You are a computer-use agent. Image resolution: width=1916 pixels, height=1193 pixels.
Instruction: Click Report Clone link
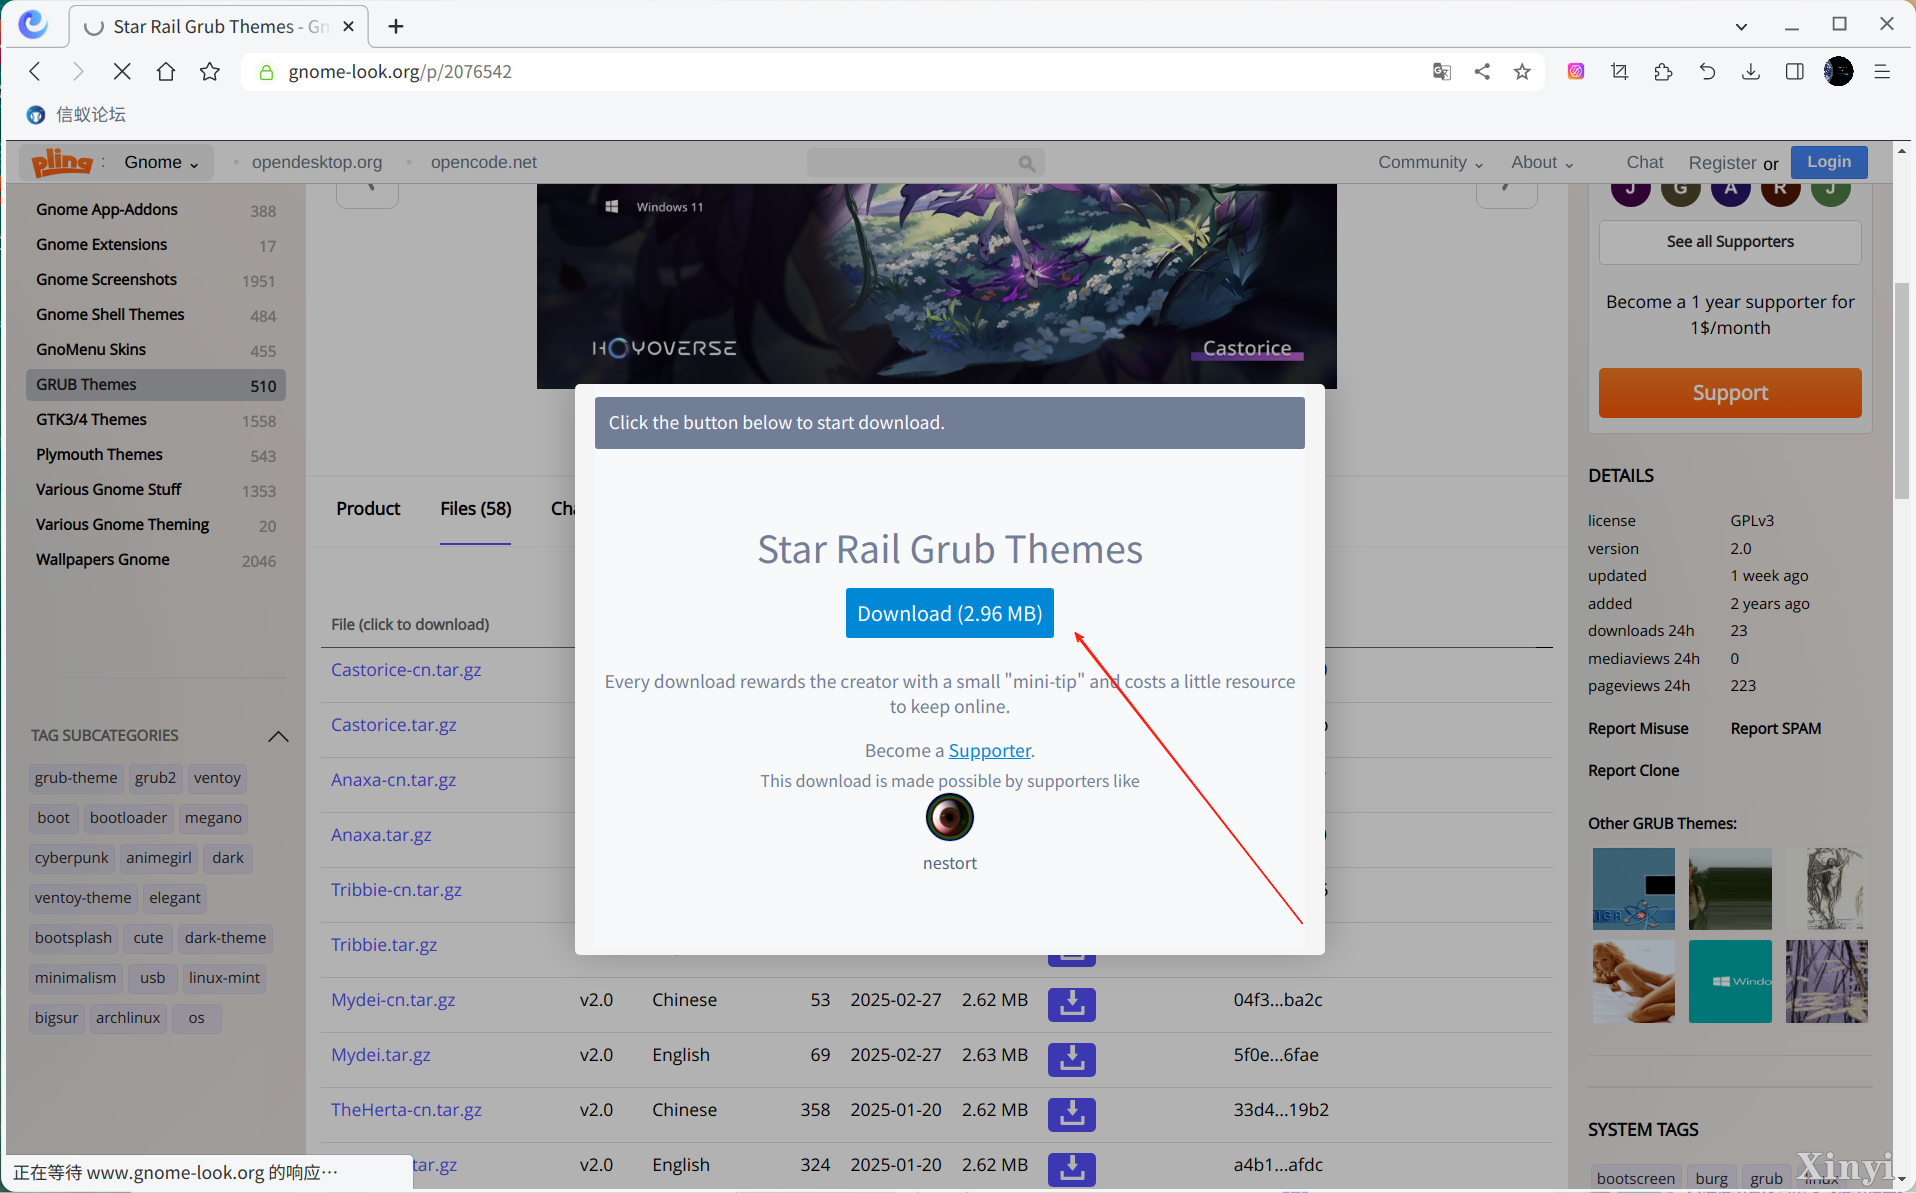point(1633,771)
